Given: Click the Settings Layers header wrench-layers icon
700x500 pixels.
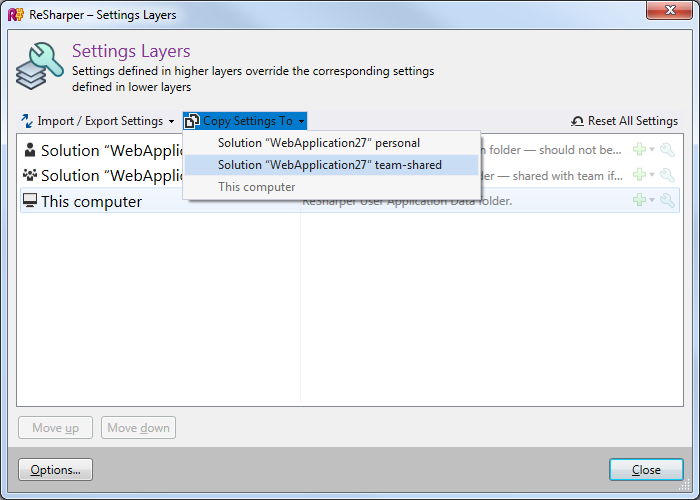Looking at the screenshot, I should pos(39,66).
